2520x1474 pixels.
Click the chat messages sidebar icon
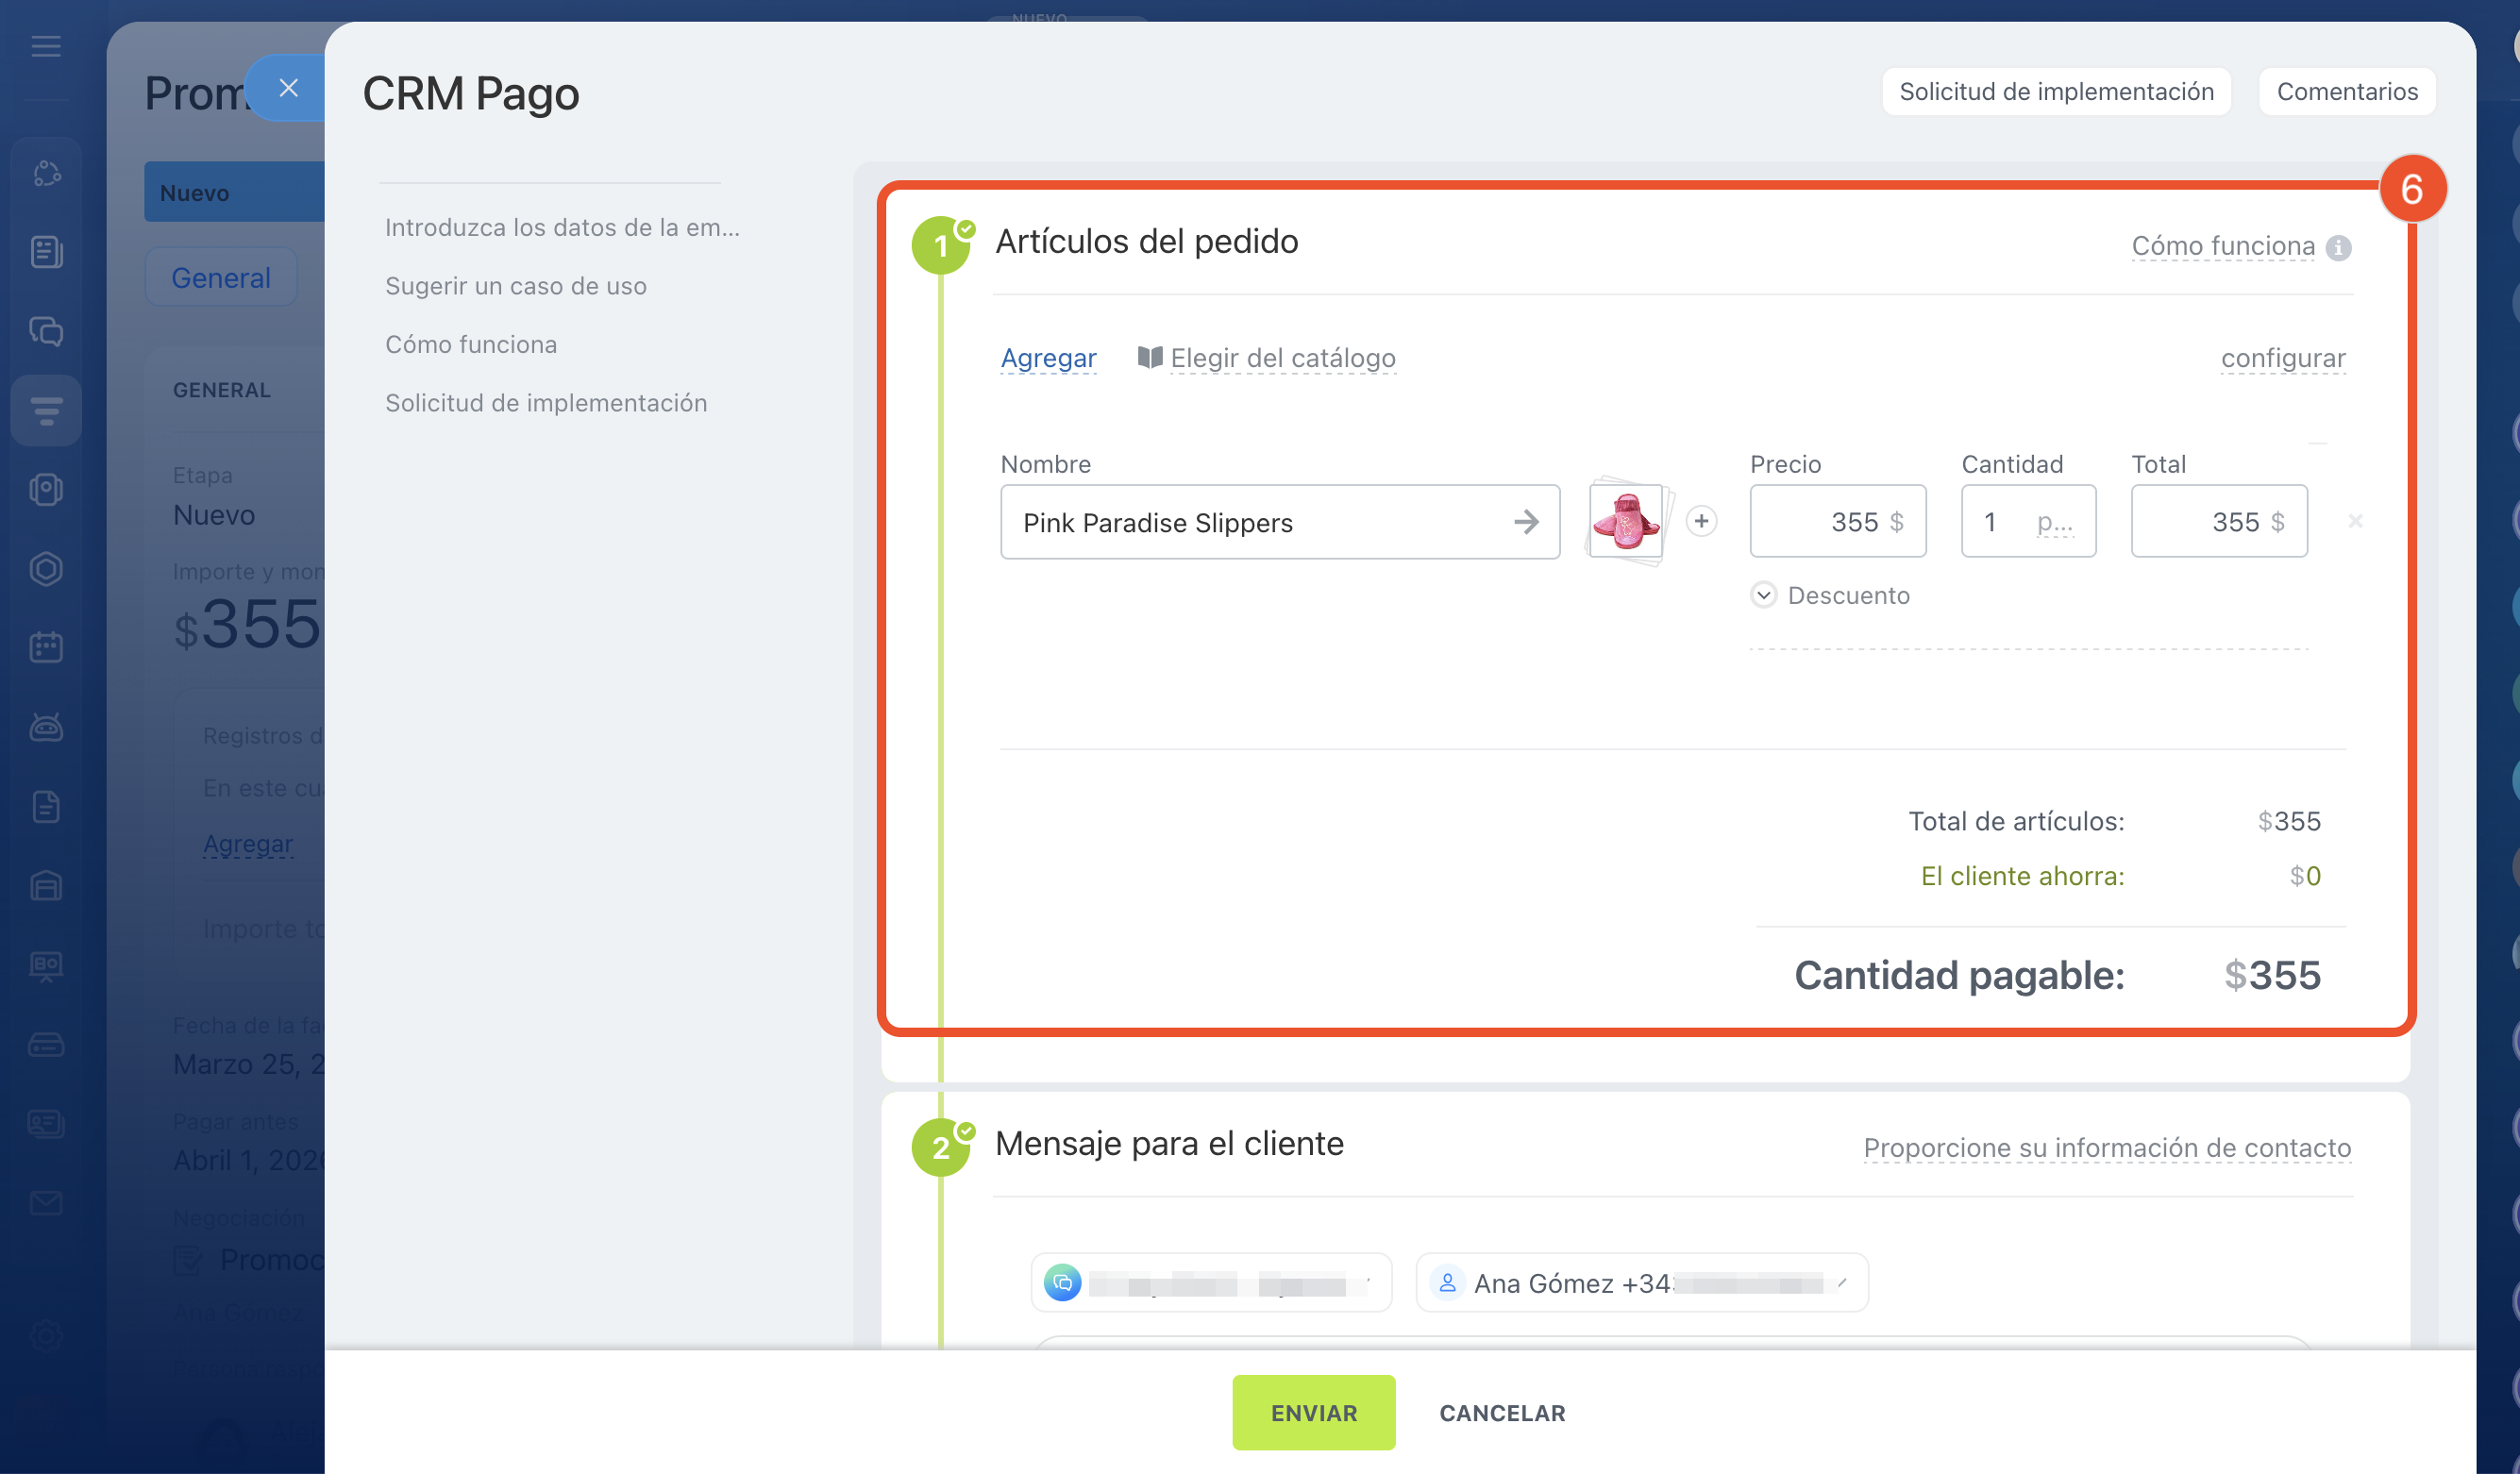[46, 331]
